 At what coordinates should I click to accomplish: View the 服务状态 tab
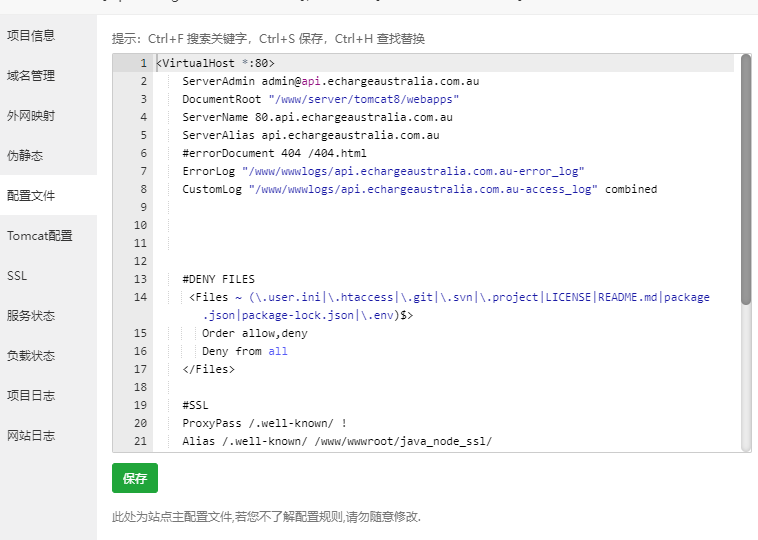click(x=31, y=316)
